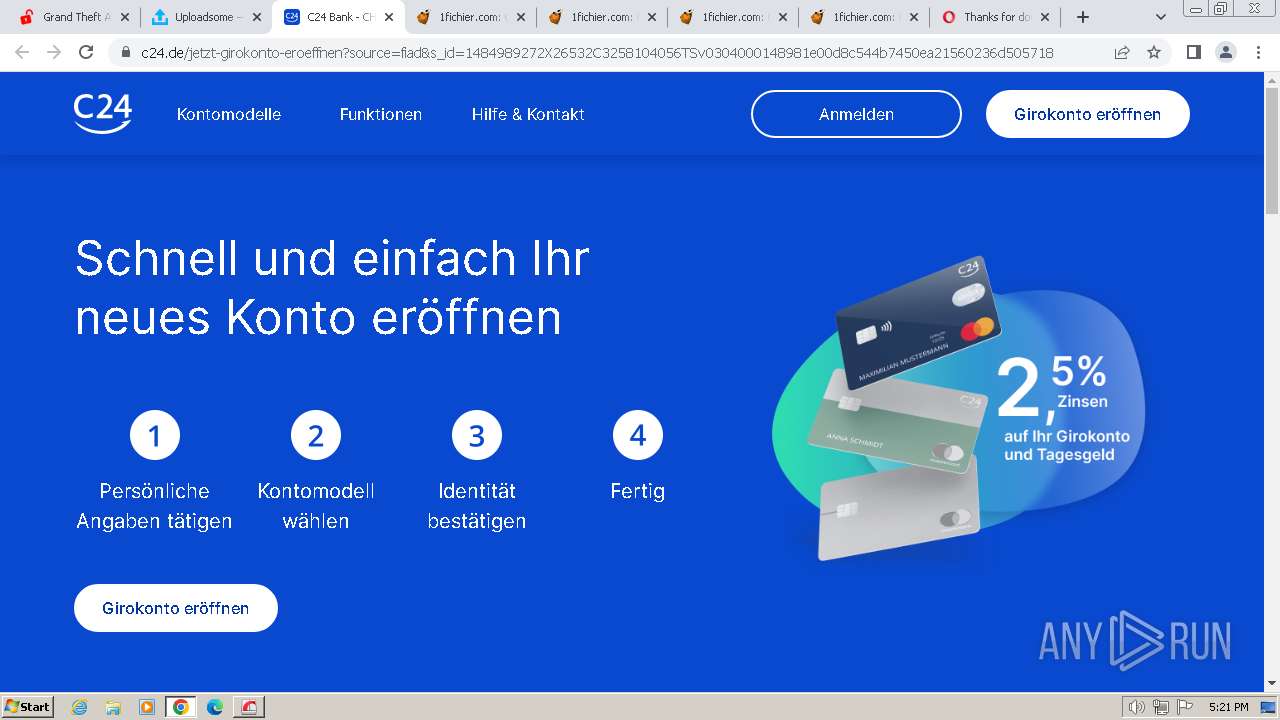
Task: Open Chrome three-dot menu
Action: (1258, 52)
